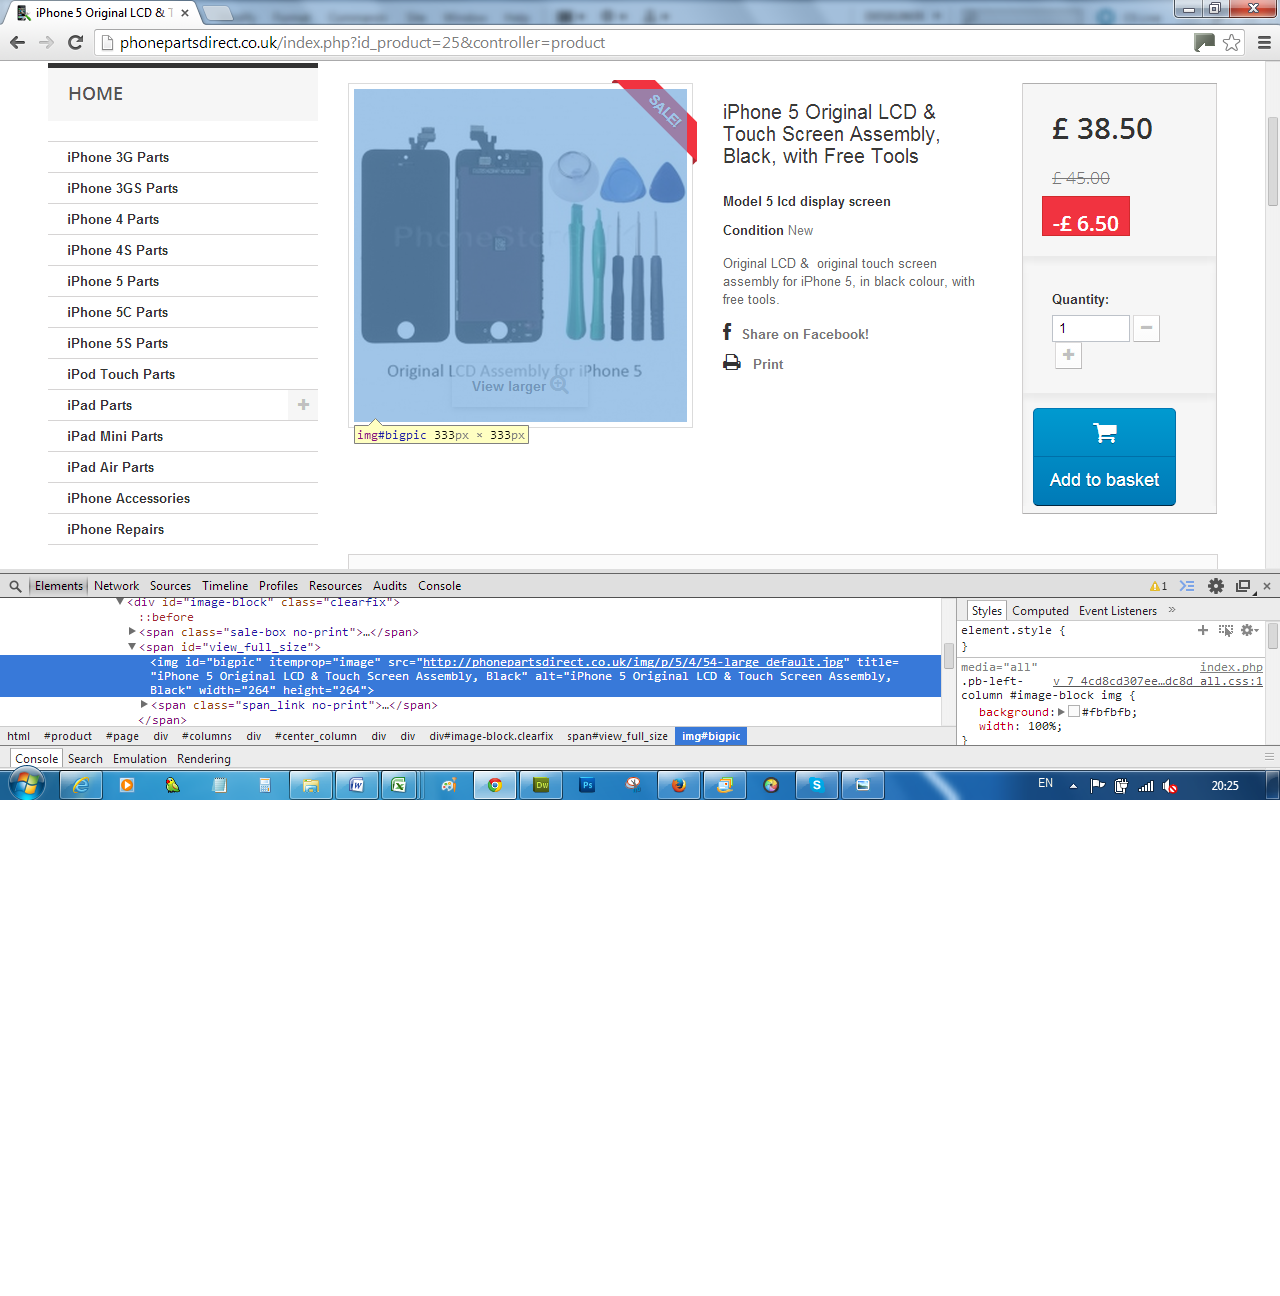This screenshot has width=1280, height=1296.
Task: Toggle element state in Styles pane
Action: (x=1226, y=630)
